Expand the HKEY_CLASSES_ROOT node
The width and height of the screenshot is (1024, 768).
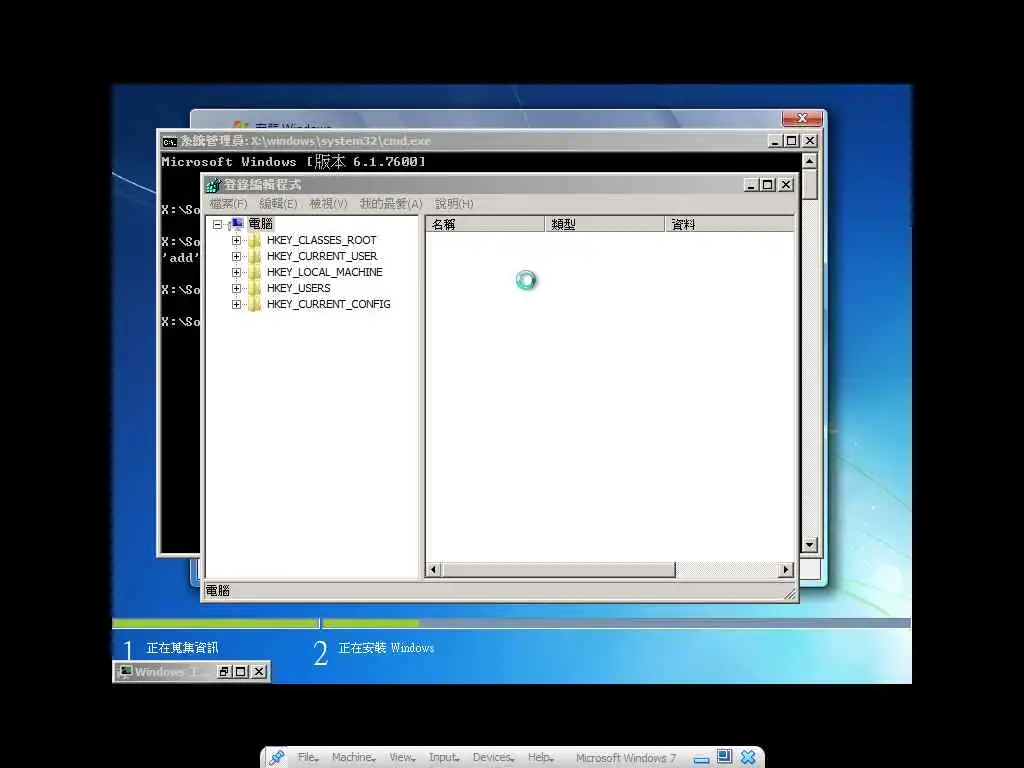(236, 240)
